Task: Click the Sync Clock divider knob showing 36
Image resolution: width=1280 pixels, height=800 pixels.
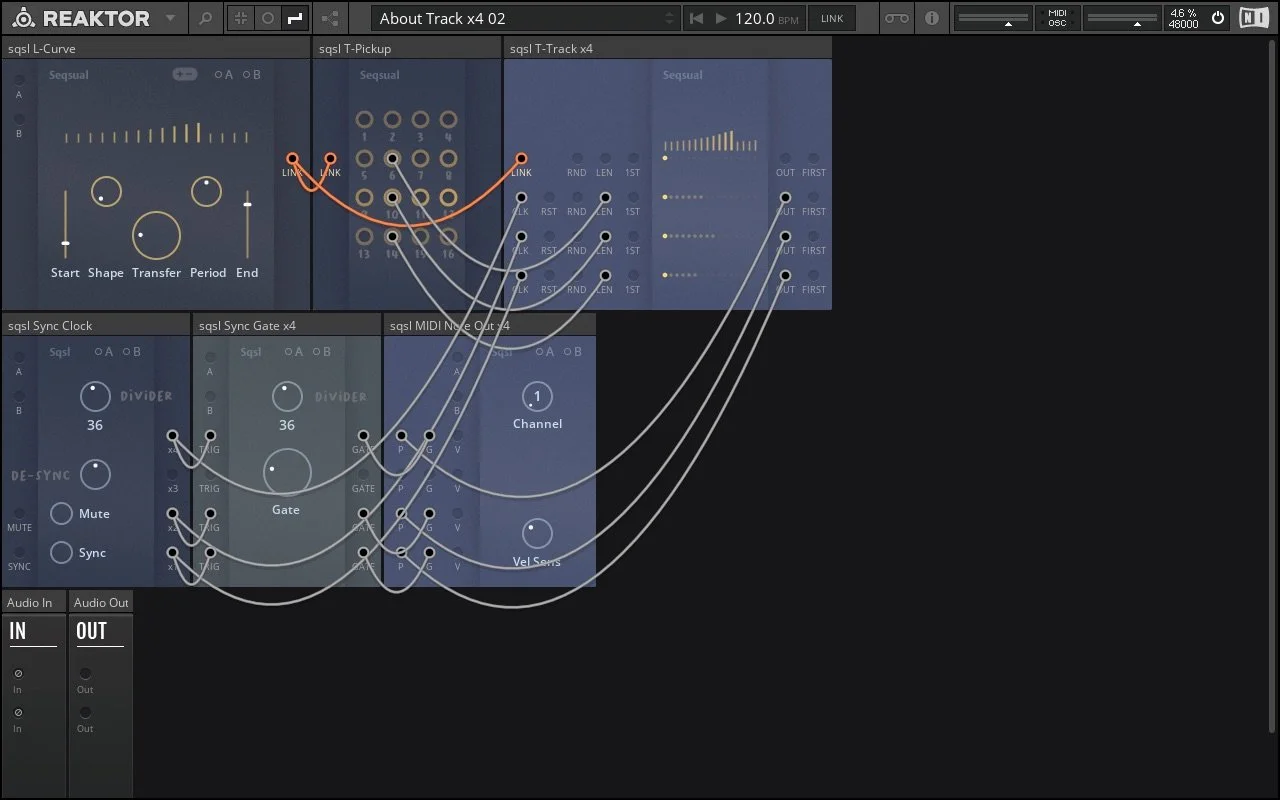Action: pos(95,397)
